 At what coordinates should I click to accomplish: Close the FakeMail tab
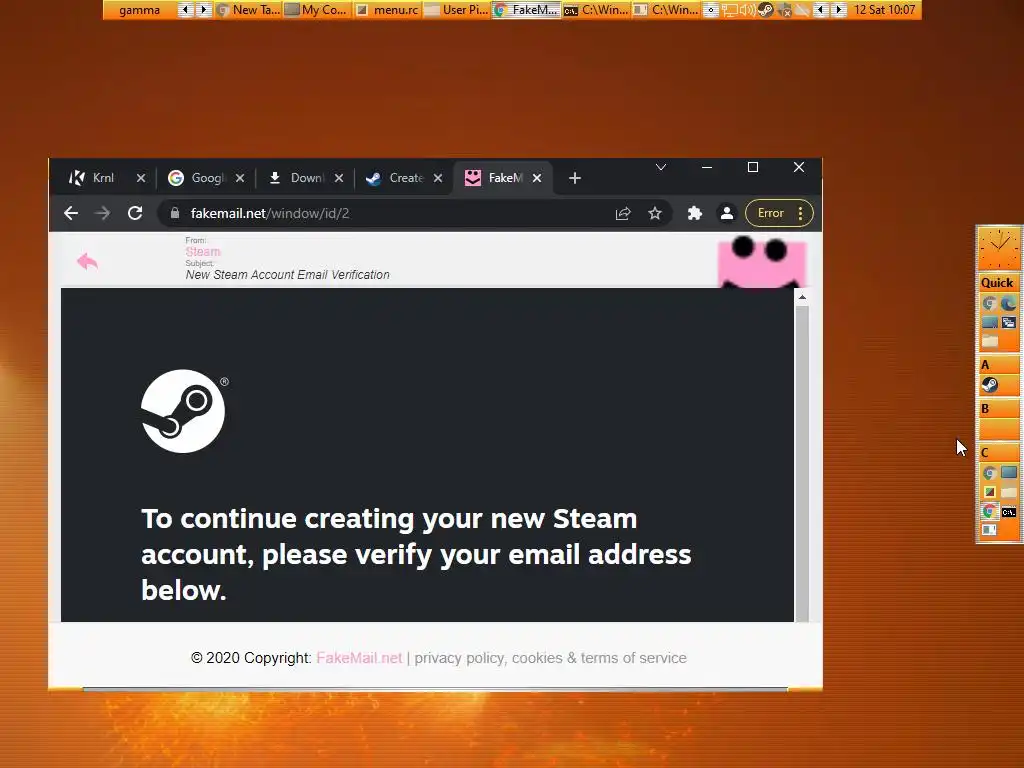537,178
